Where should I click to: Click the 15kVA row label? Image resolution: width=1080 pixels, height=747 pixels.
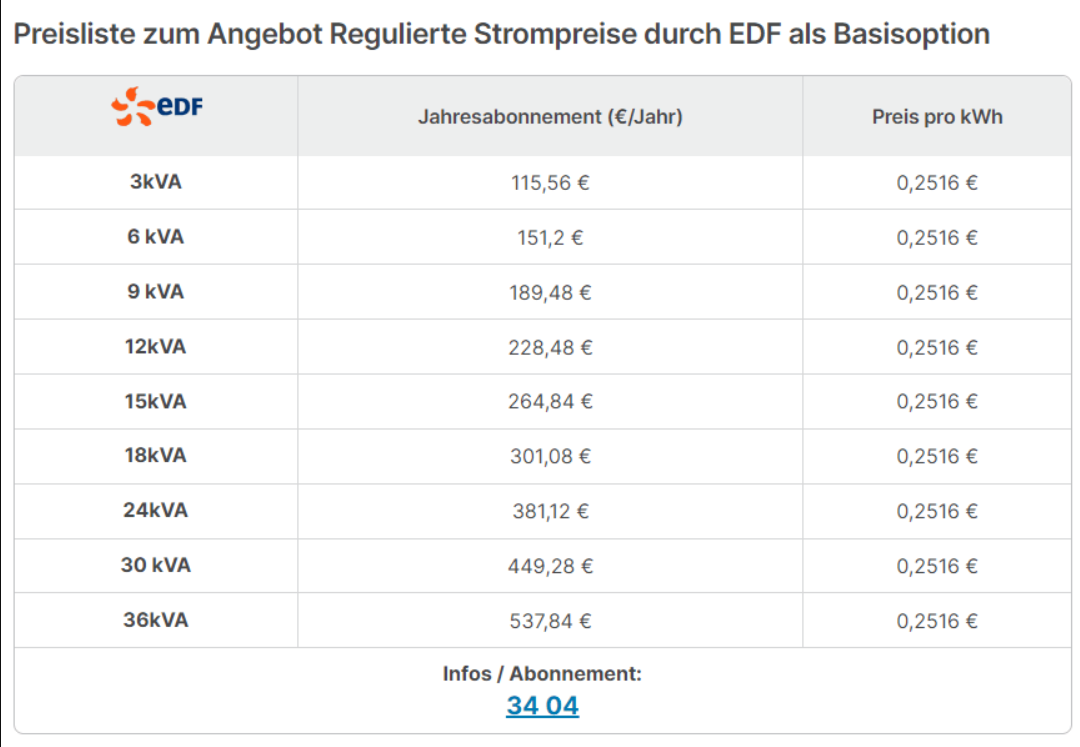(156, 401)
